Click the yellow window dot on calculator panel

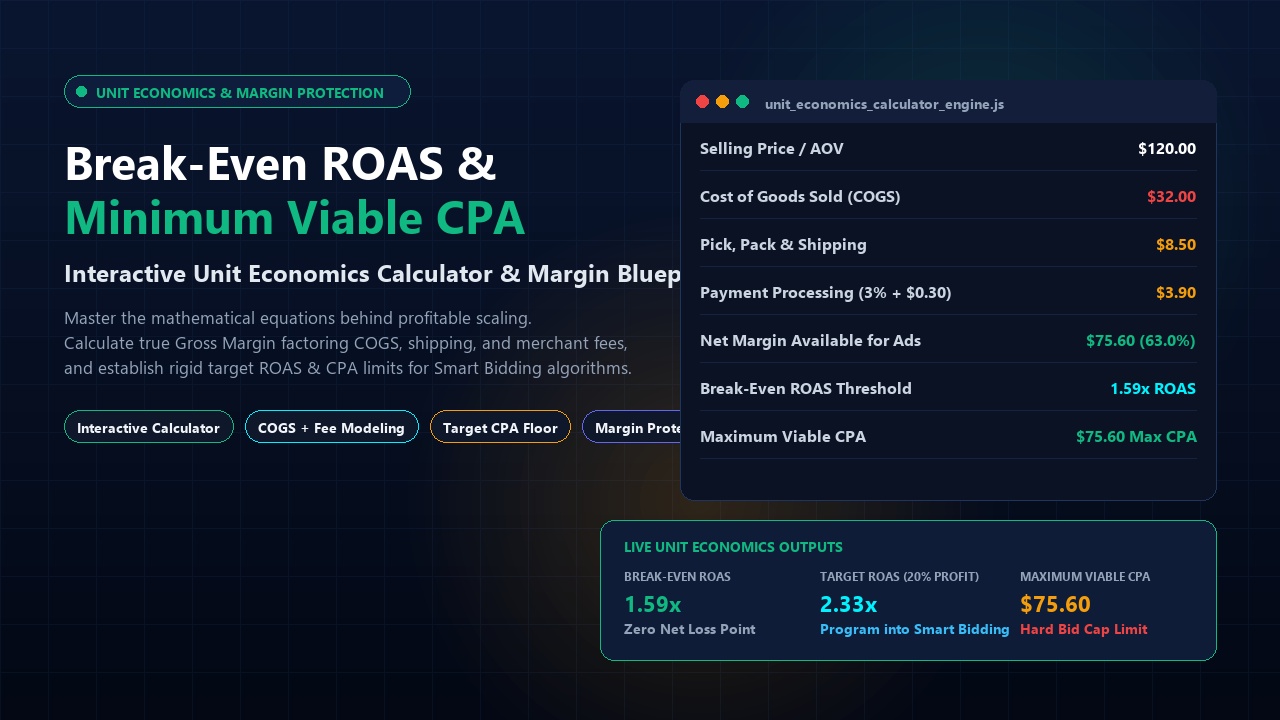722,102
